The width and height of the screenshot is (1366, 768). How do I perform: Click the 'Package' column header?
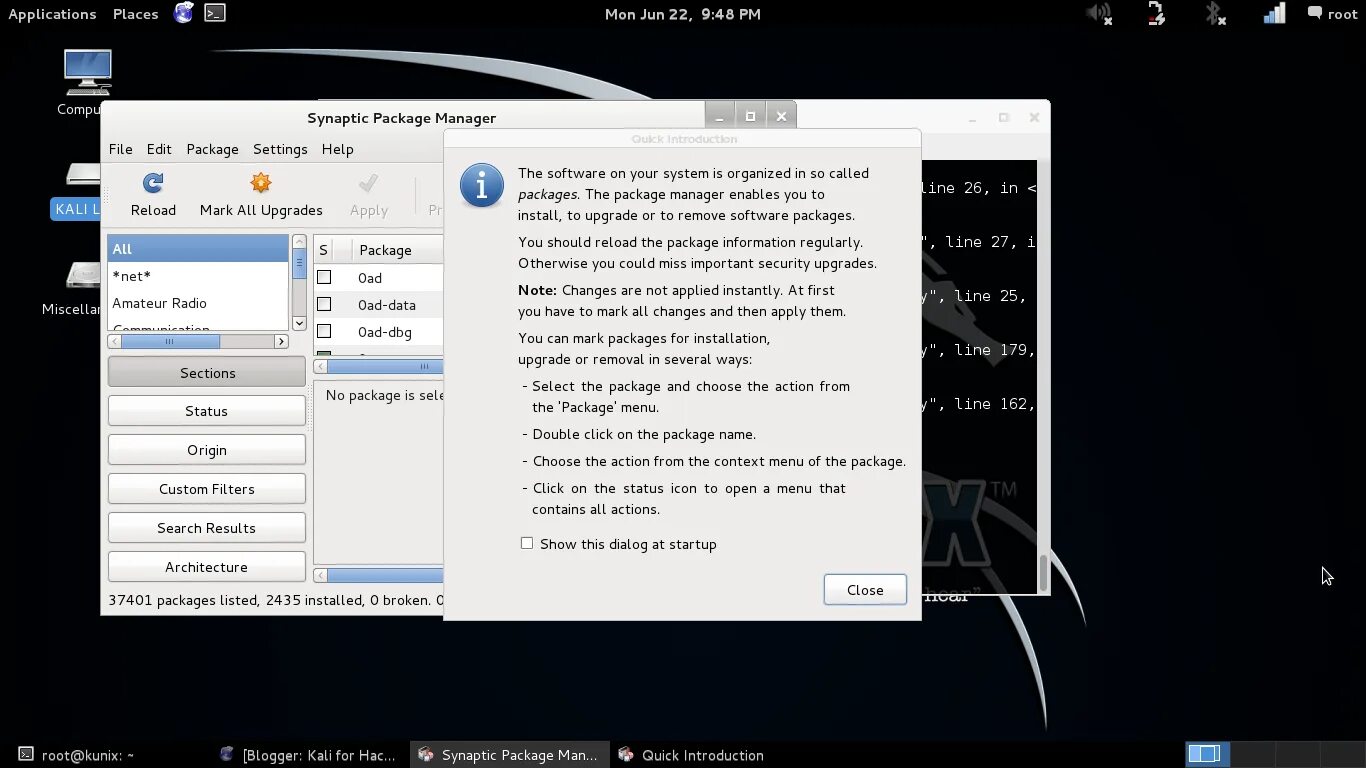(397, 250)
